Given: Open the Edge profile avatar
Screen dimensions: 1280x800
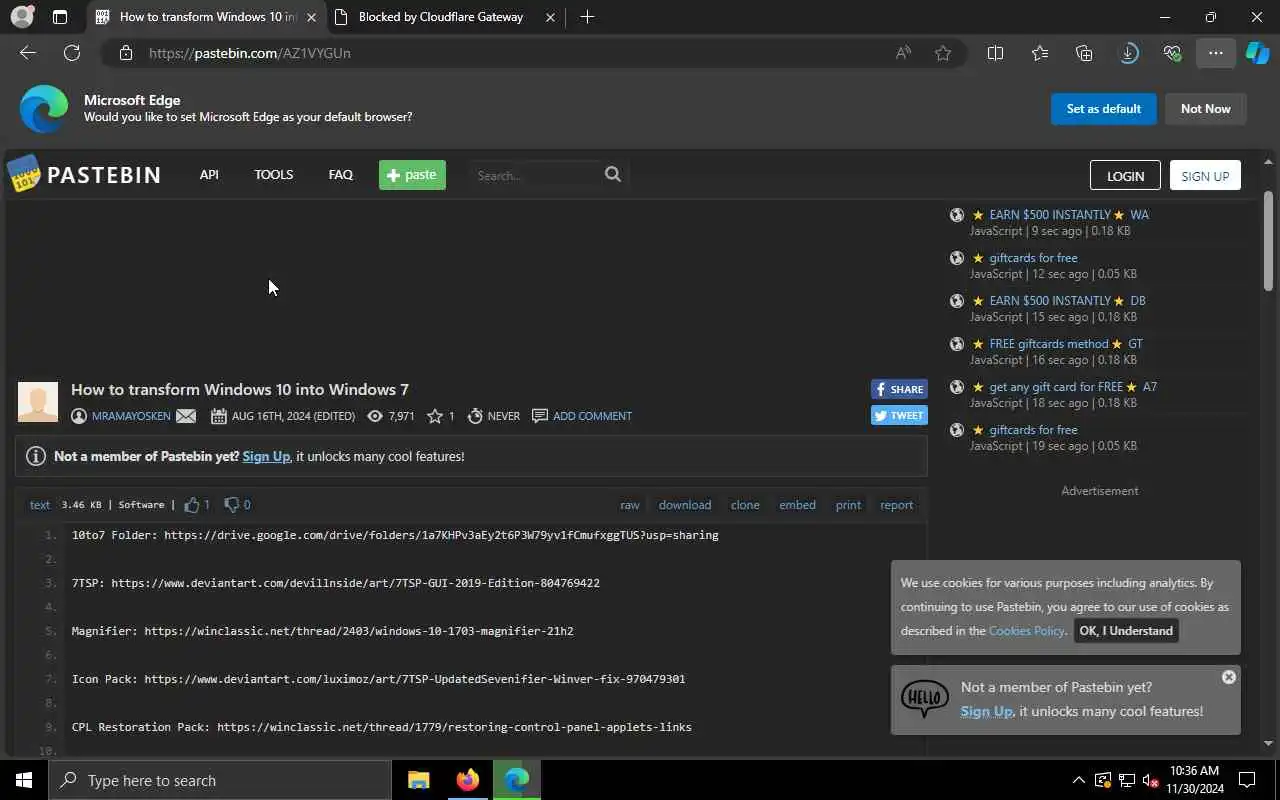Looking at the screenshot, I should [x=21, y=17].
